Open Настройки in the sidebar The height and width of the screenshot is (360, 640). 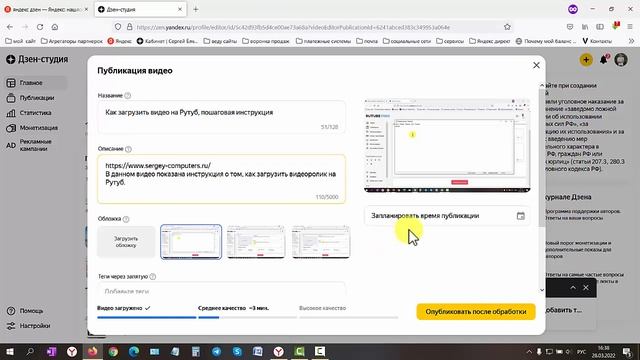point(29,326)
